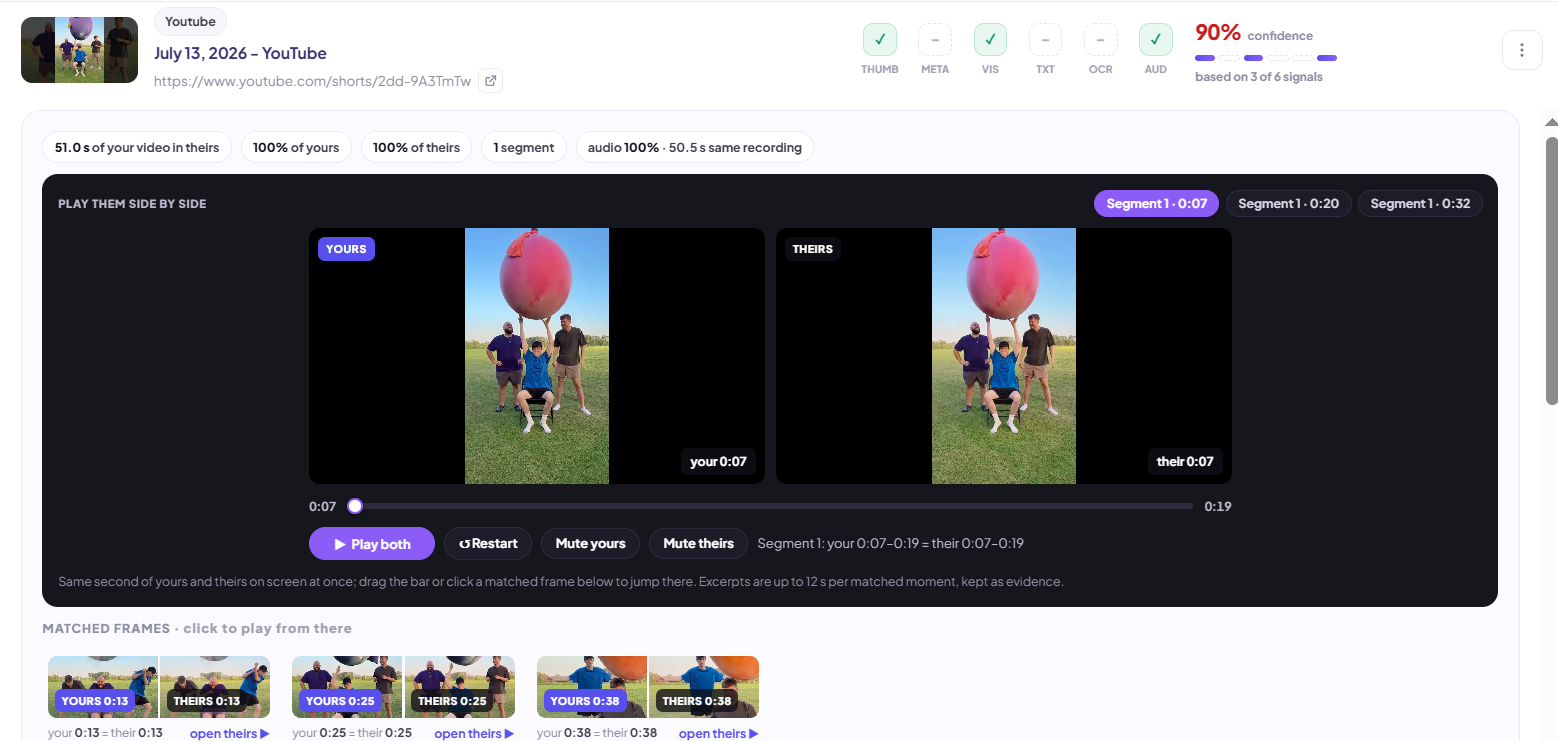Click the 100% of theirs chip

click(416, 148)
